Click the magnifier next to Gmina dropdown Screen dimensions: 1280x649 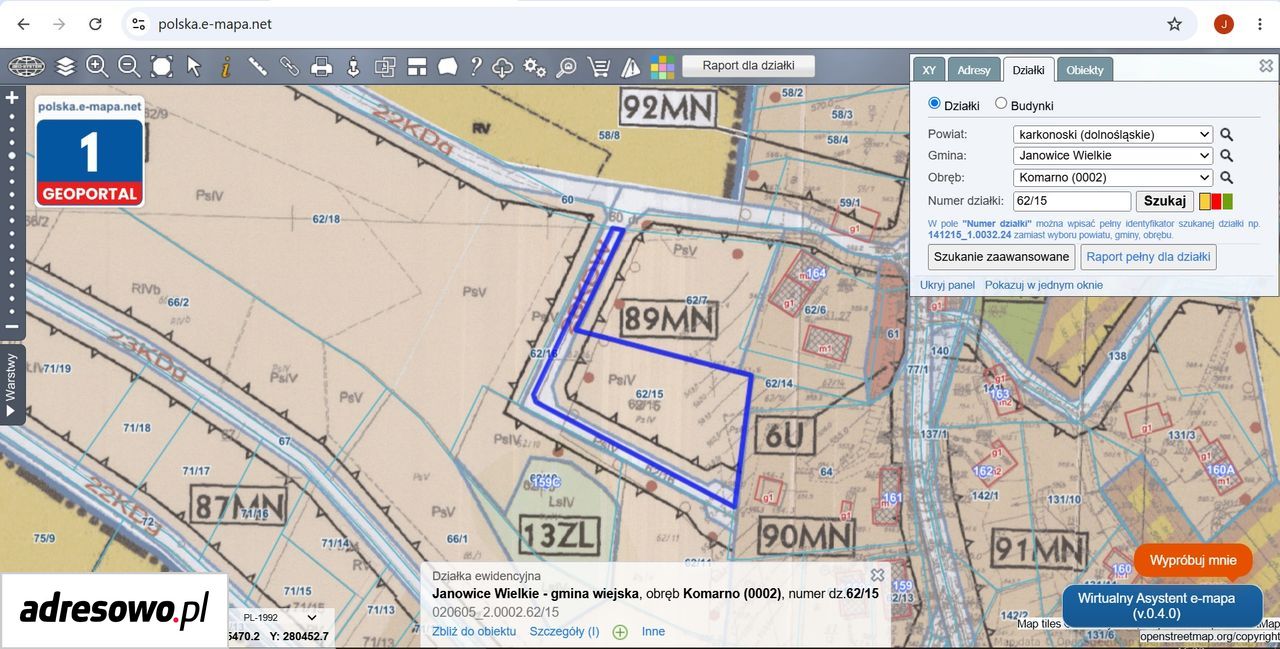pos(1227,156)
